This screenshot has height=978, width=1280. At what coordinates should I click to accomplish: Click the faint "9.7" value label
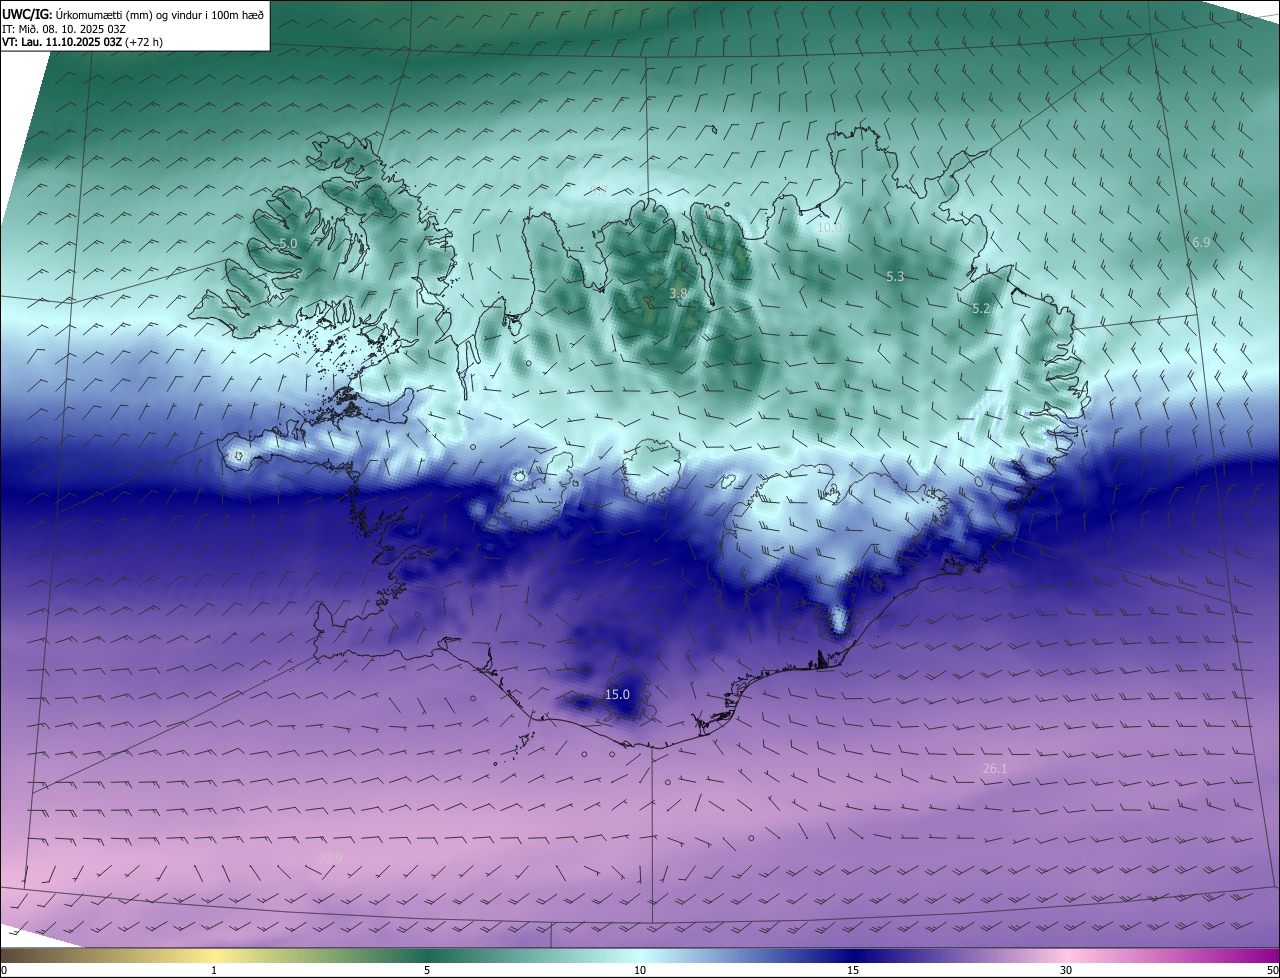[599, 190]
